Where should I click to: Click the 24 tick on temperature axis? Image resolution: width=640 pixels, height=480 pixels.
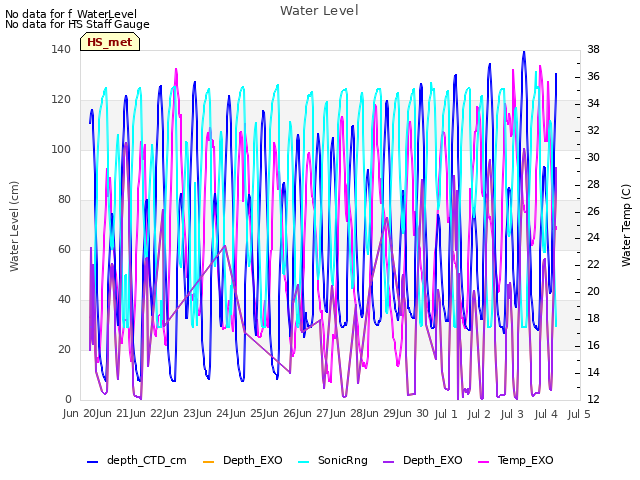[593, 238]
